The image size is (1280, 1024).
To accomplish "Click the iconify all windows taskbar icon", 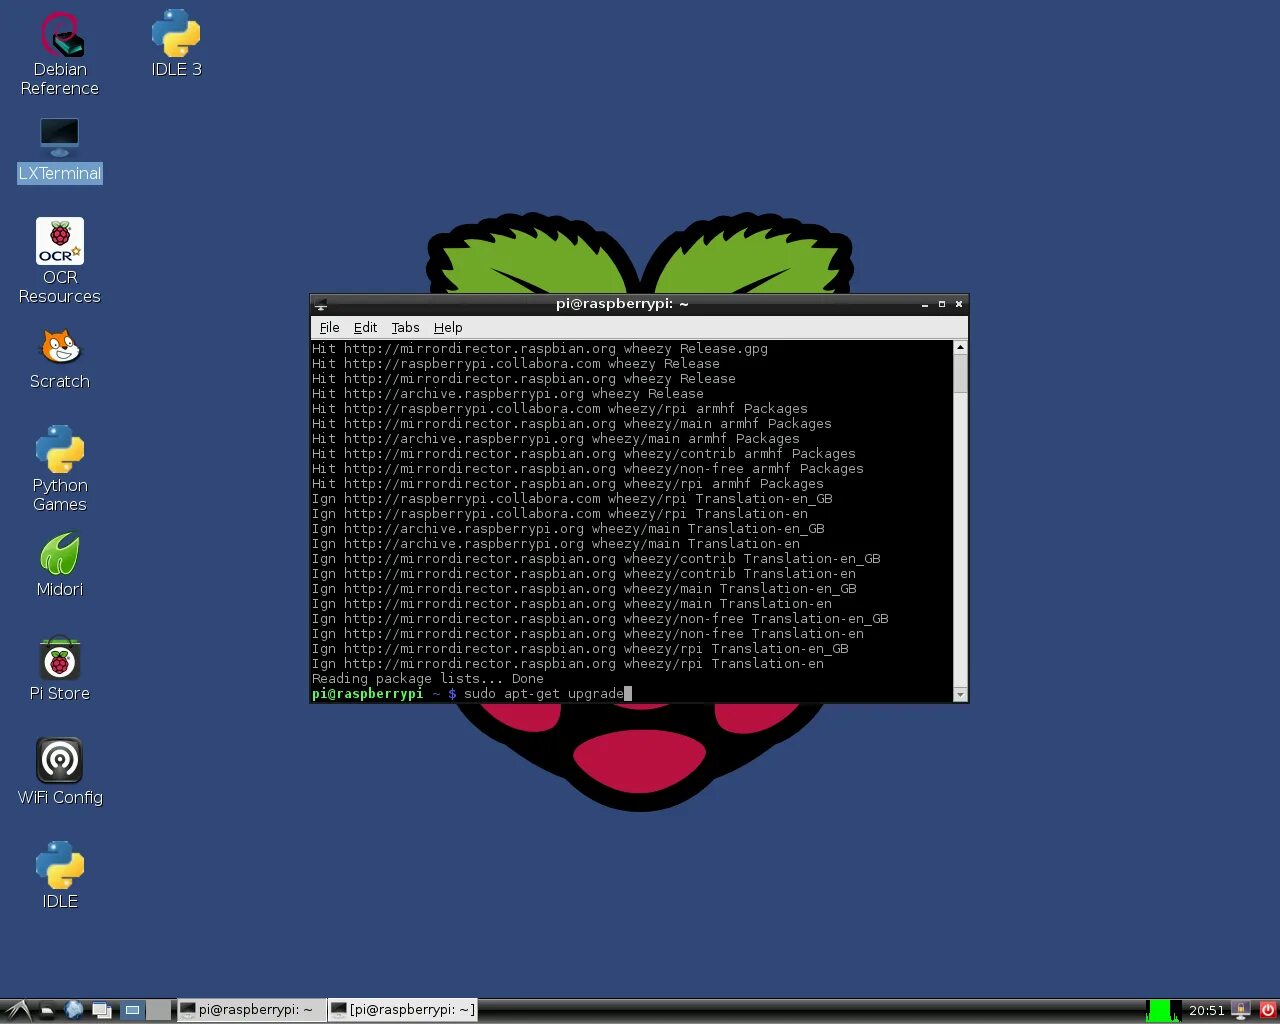I will click(102, 1010).
